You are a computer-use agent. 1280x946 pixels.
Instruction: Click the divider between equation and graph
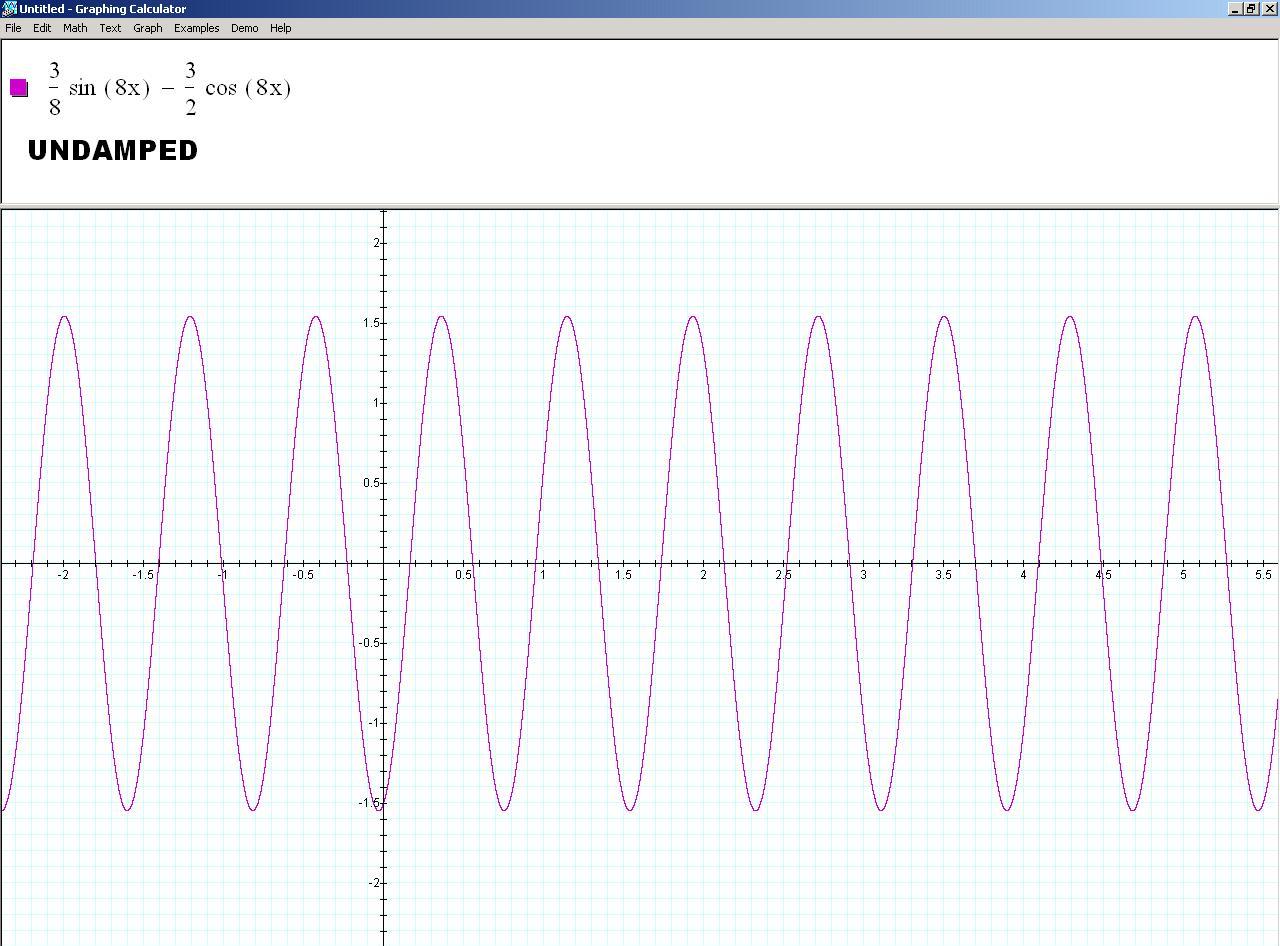coord(640,206)
